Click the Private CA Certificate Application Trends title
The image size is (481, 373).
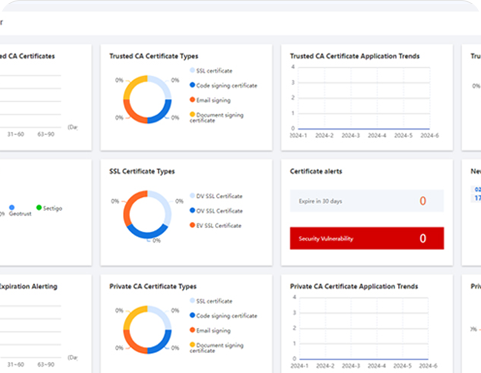coord(354,286)
